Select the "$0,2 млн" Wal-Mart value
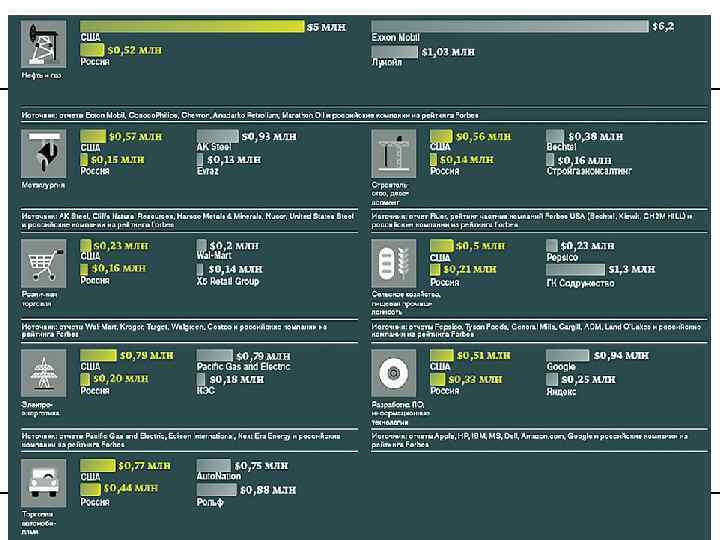Screen dimensions: 720x540 [x=234, y=246]
